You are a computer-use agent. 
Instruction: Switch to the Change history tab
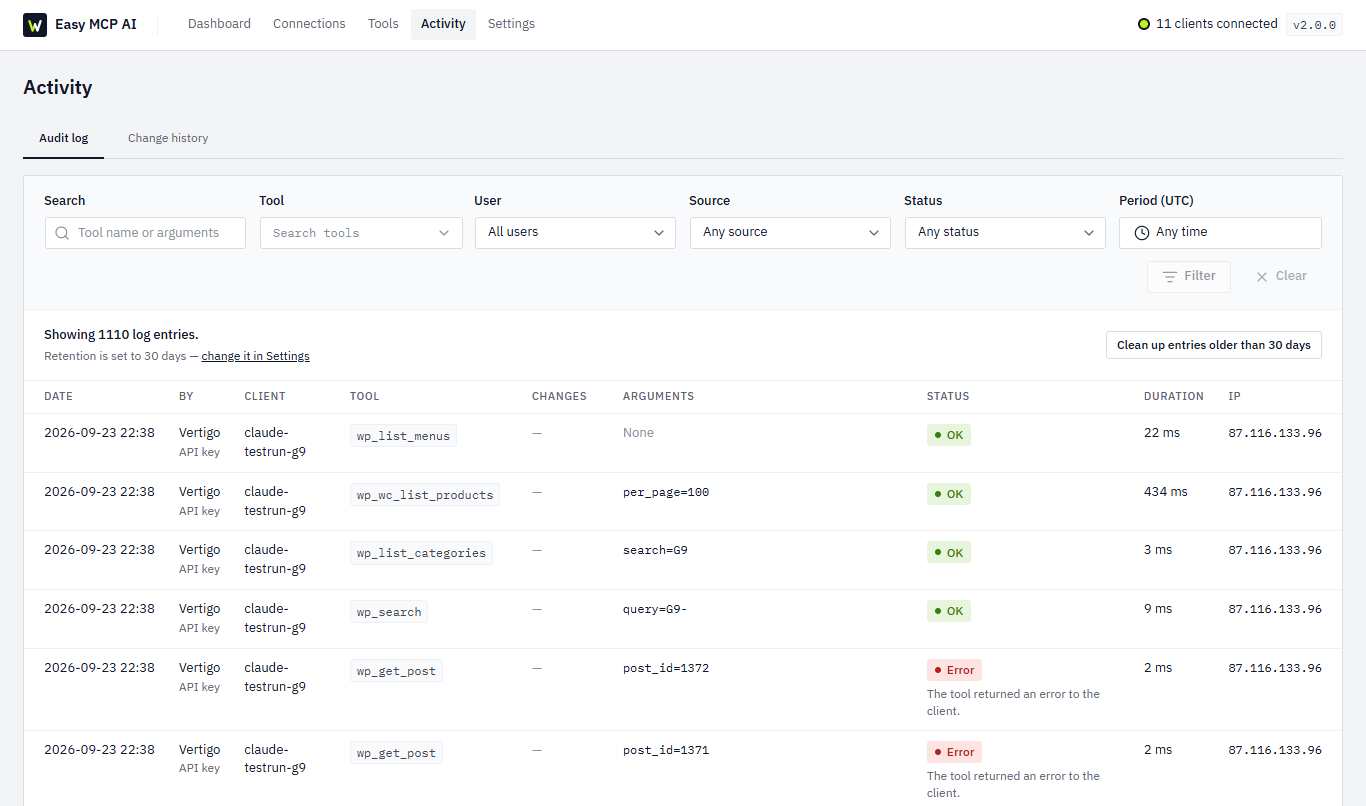168,138
